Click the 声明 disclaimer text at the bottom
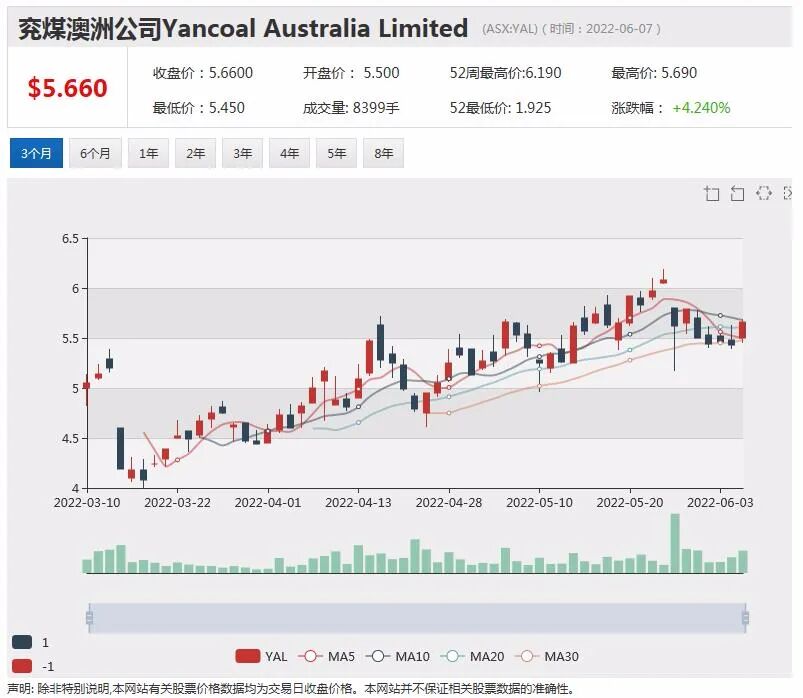This screenshot has height=698, width=803. (x=290, y=688)
